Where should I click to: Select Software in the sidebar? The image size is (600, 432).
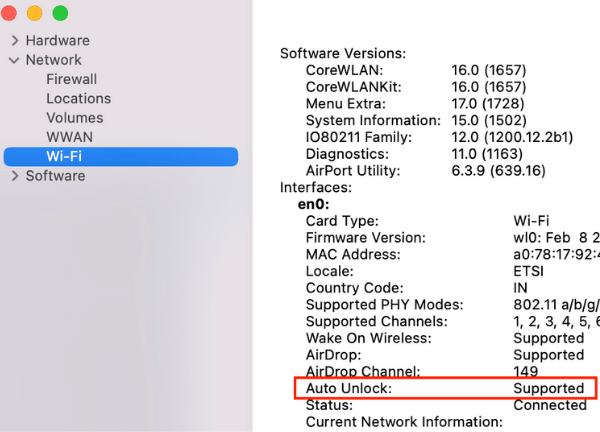pyautogui.click(x=55, y=176)
